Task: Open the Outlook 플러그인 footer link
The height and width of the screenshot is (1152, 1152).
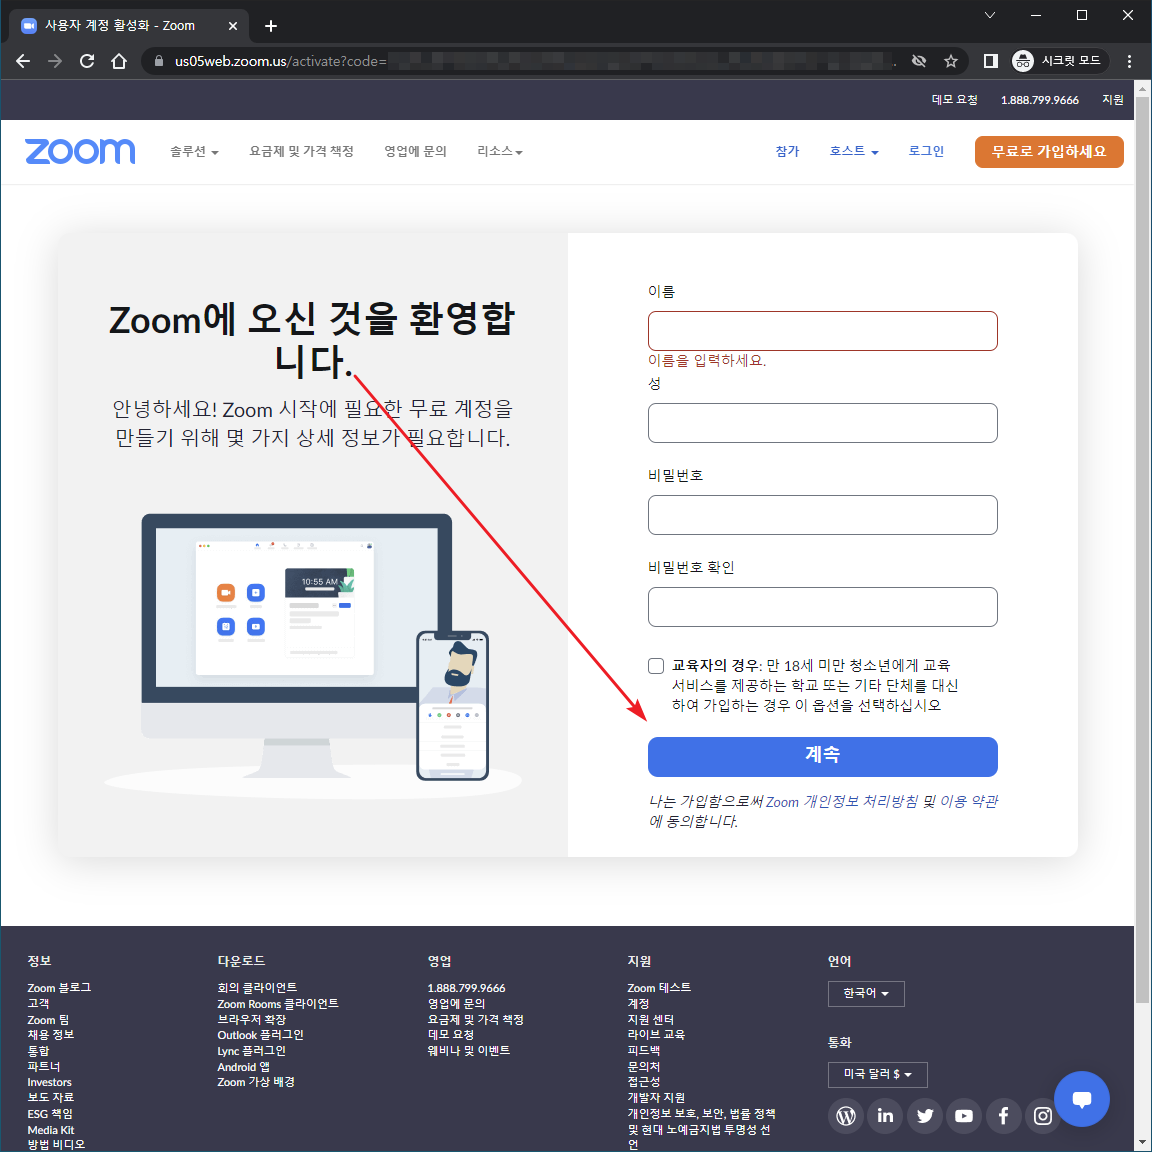Action: click(x=260, y=1035)
